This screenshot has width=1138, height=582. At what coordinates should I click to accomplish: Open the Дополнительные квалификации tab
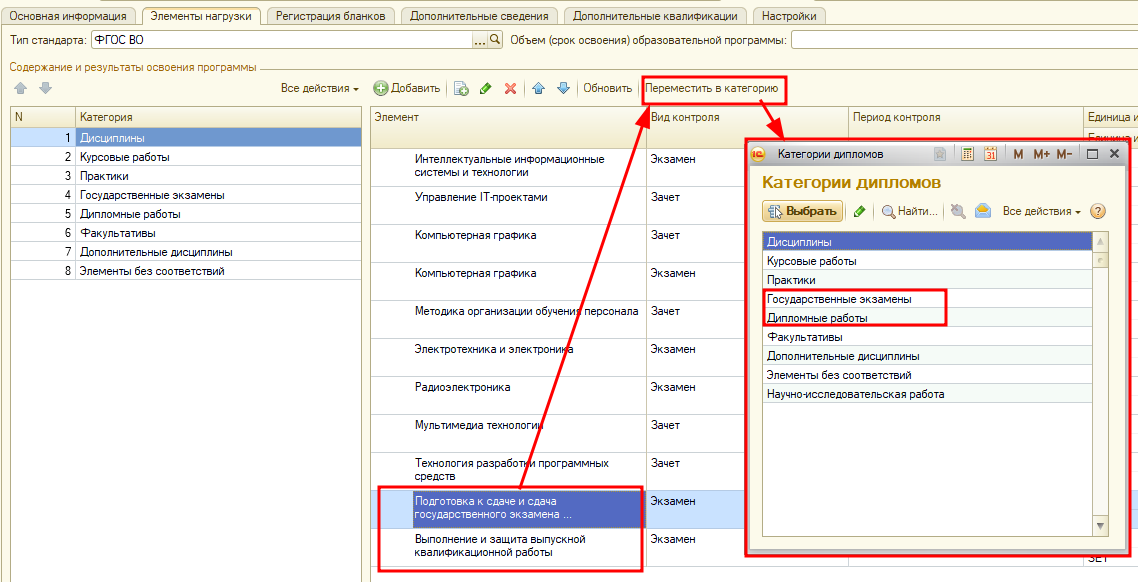coord(656,16)
